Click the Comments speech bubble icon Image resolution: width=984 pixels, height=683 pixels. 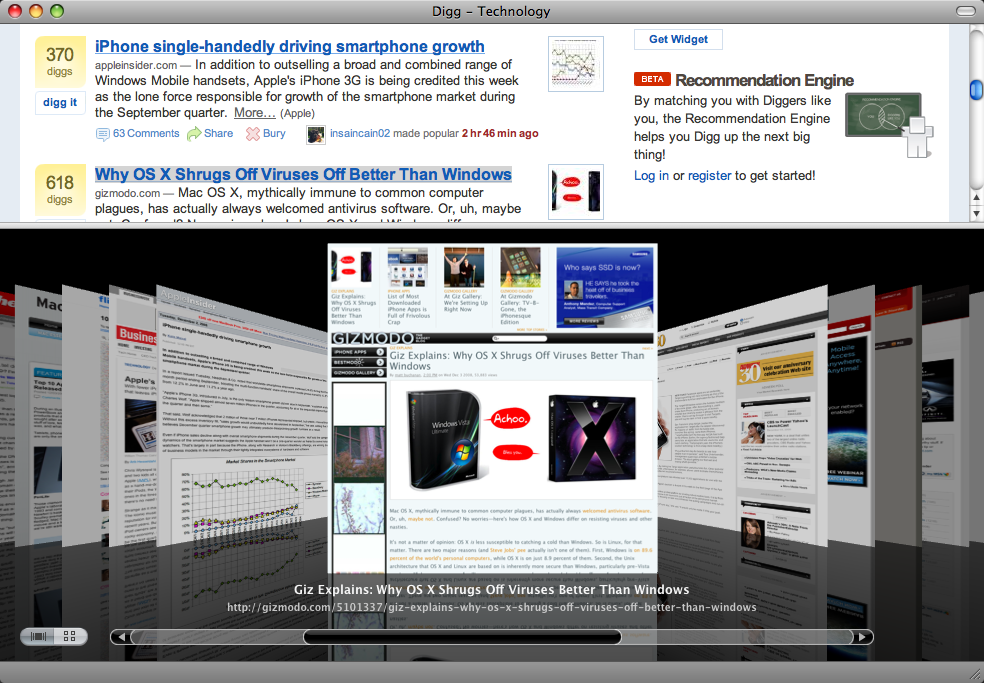[102, 134]
